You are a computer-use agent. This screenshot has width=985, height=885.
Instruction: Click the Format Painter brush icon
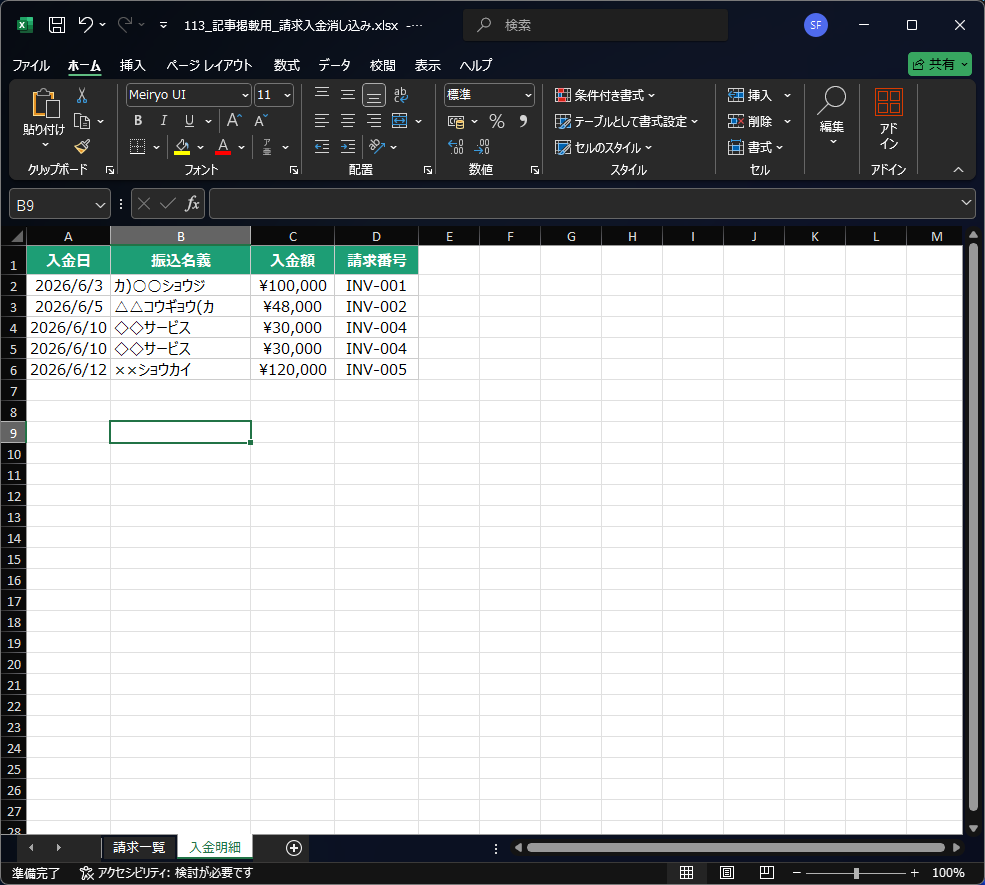(x=82, y=146)
